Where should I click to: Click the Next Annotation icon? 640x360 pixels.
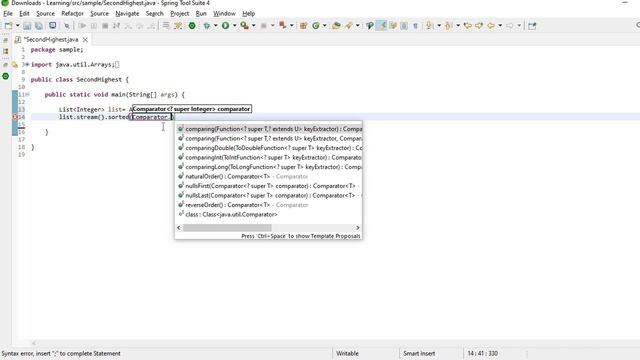[x=429, y=26]
